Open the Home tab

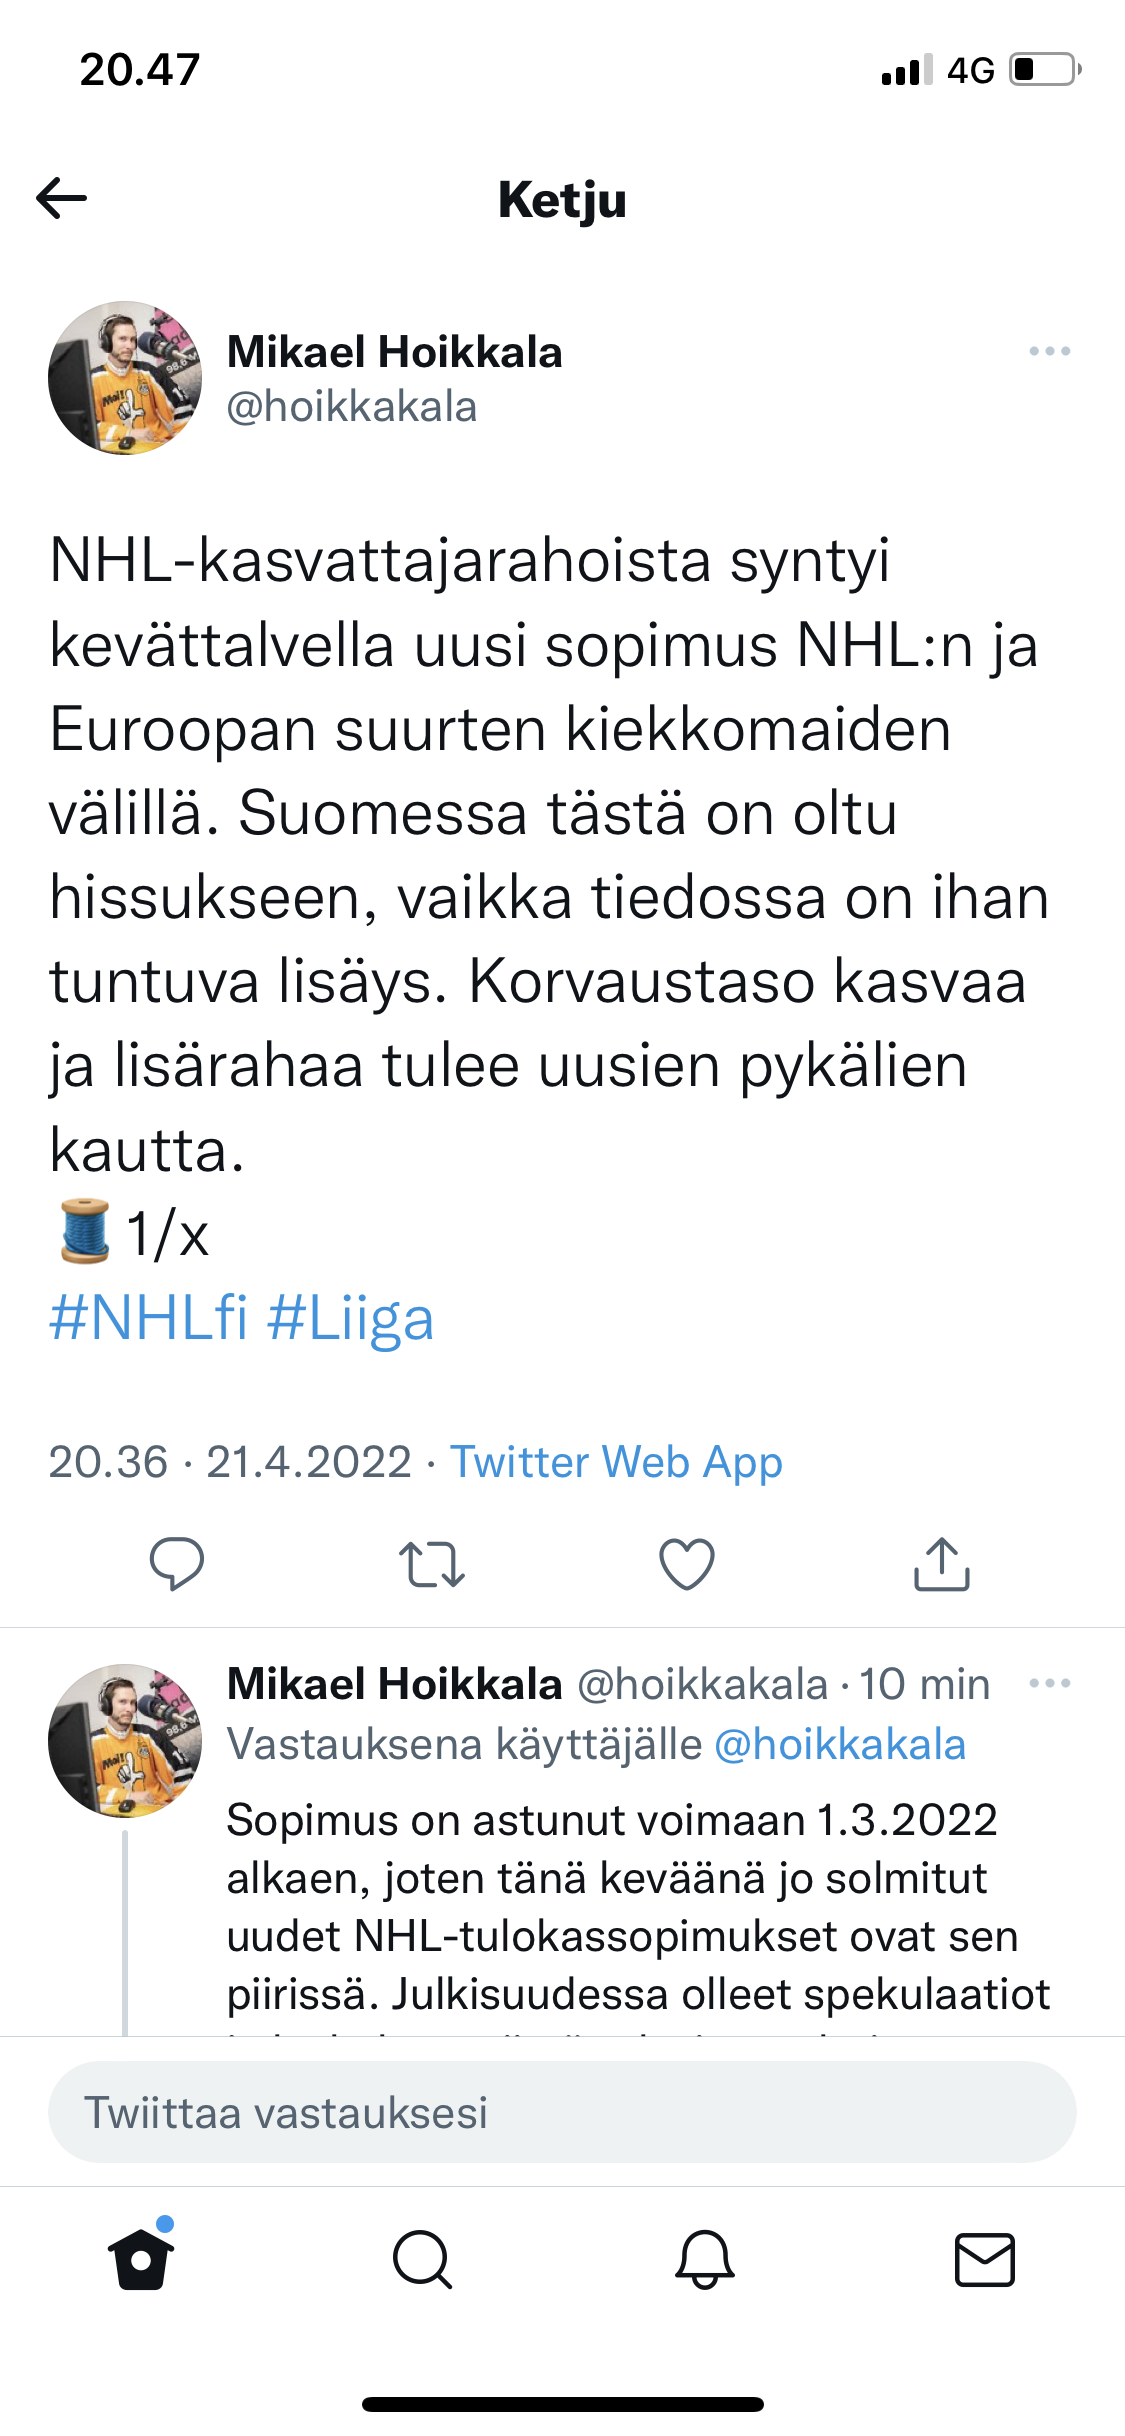[x=141, y=2258]
